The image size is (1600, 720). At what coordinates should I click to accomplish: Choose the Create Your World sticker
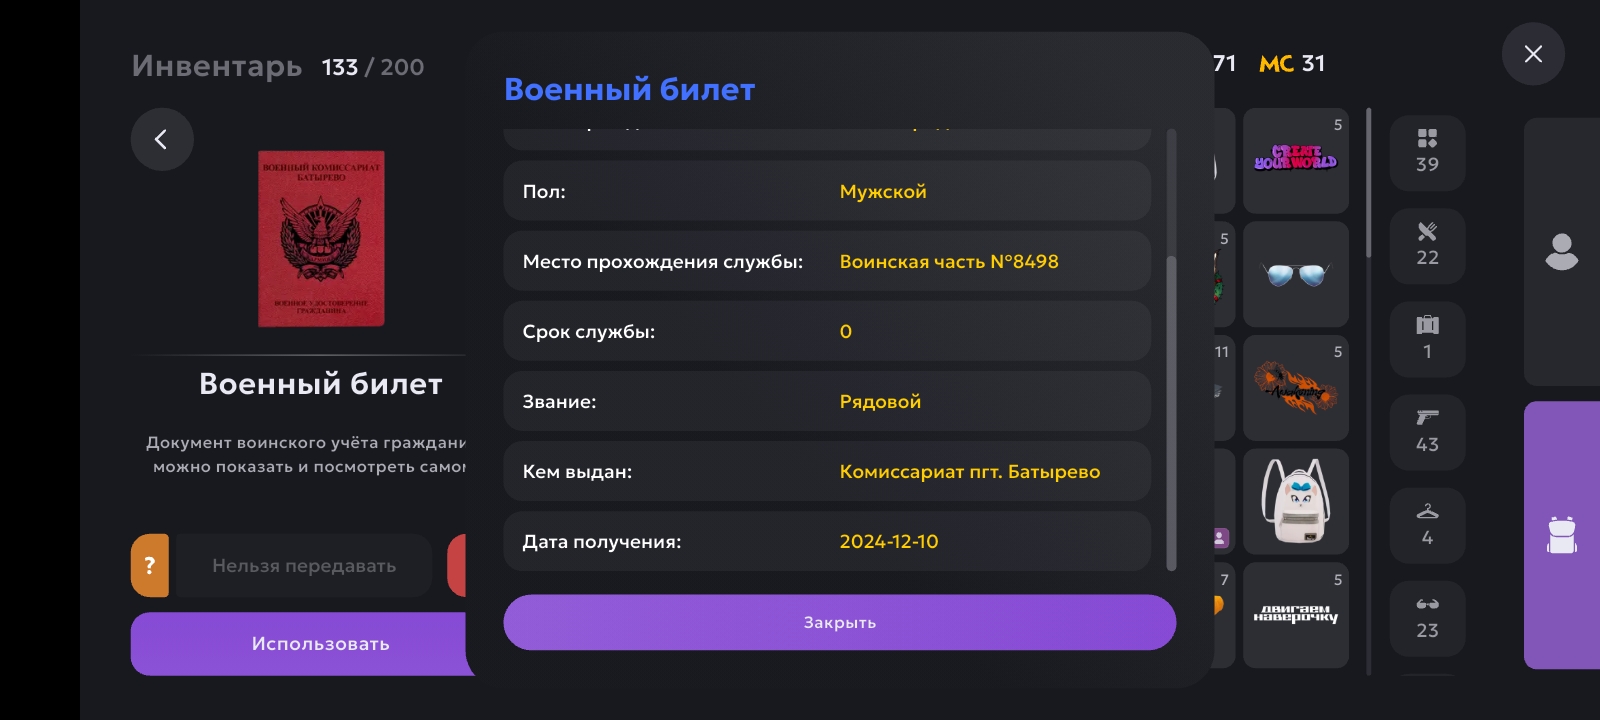[1296, 160]
